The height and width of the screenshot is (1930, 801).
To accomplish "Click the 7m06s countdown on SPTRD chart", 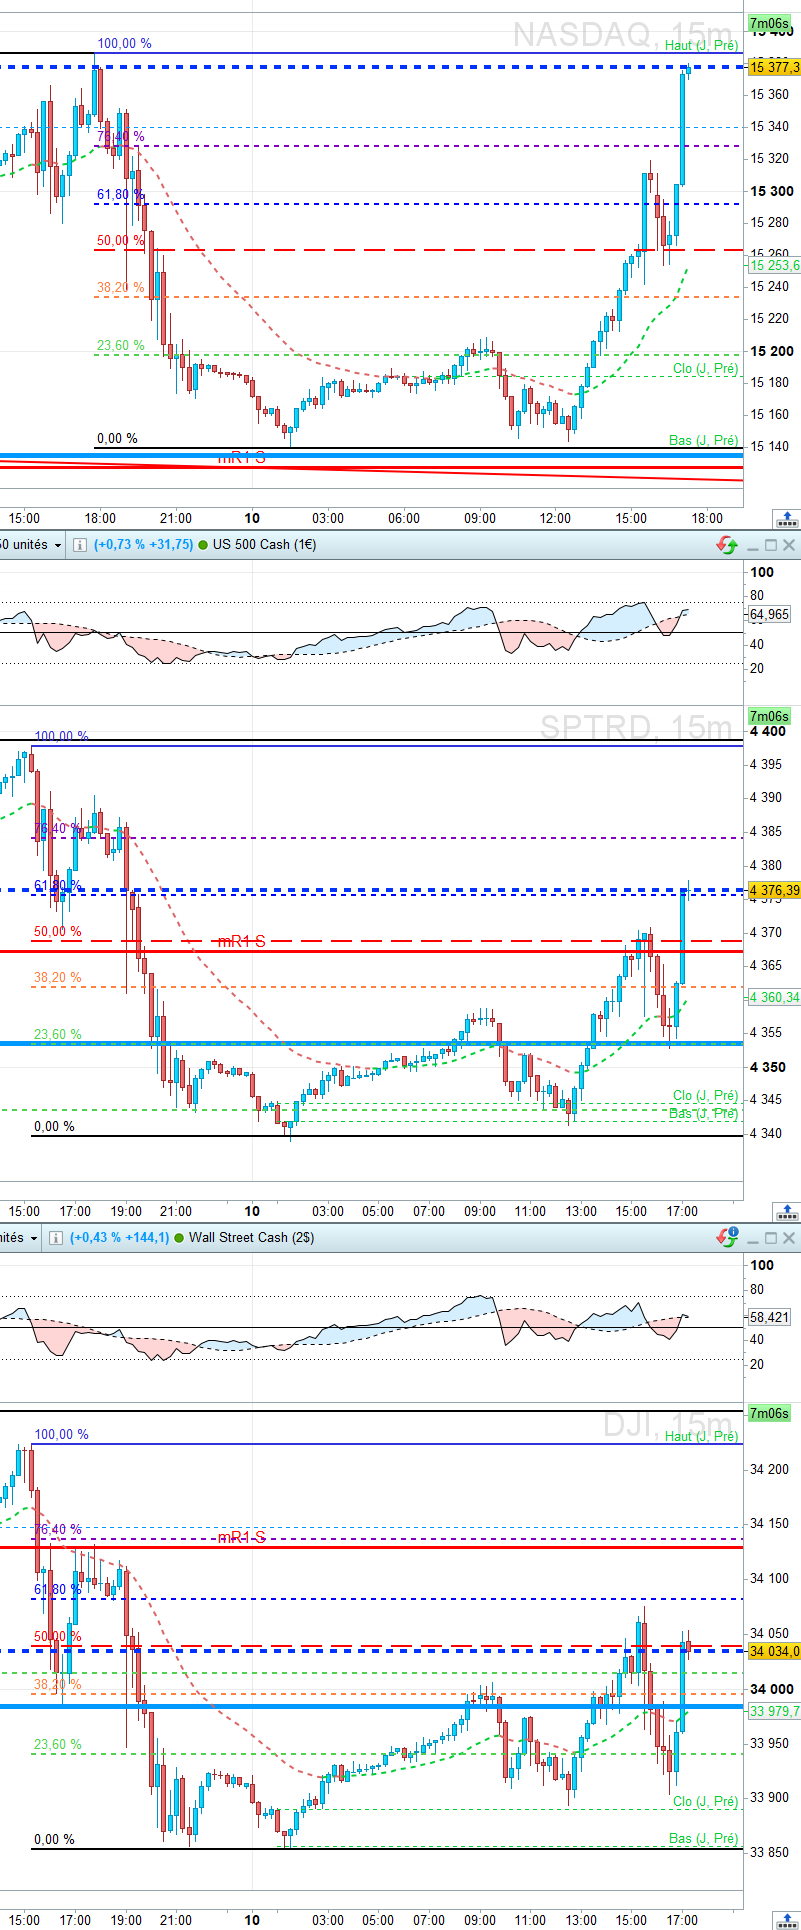I will pos(769,716).
